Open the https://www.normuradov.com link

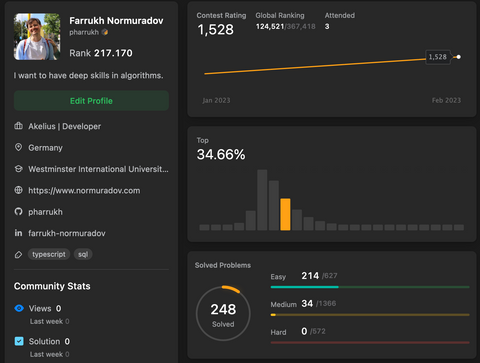(84, 190)
